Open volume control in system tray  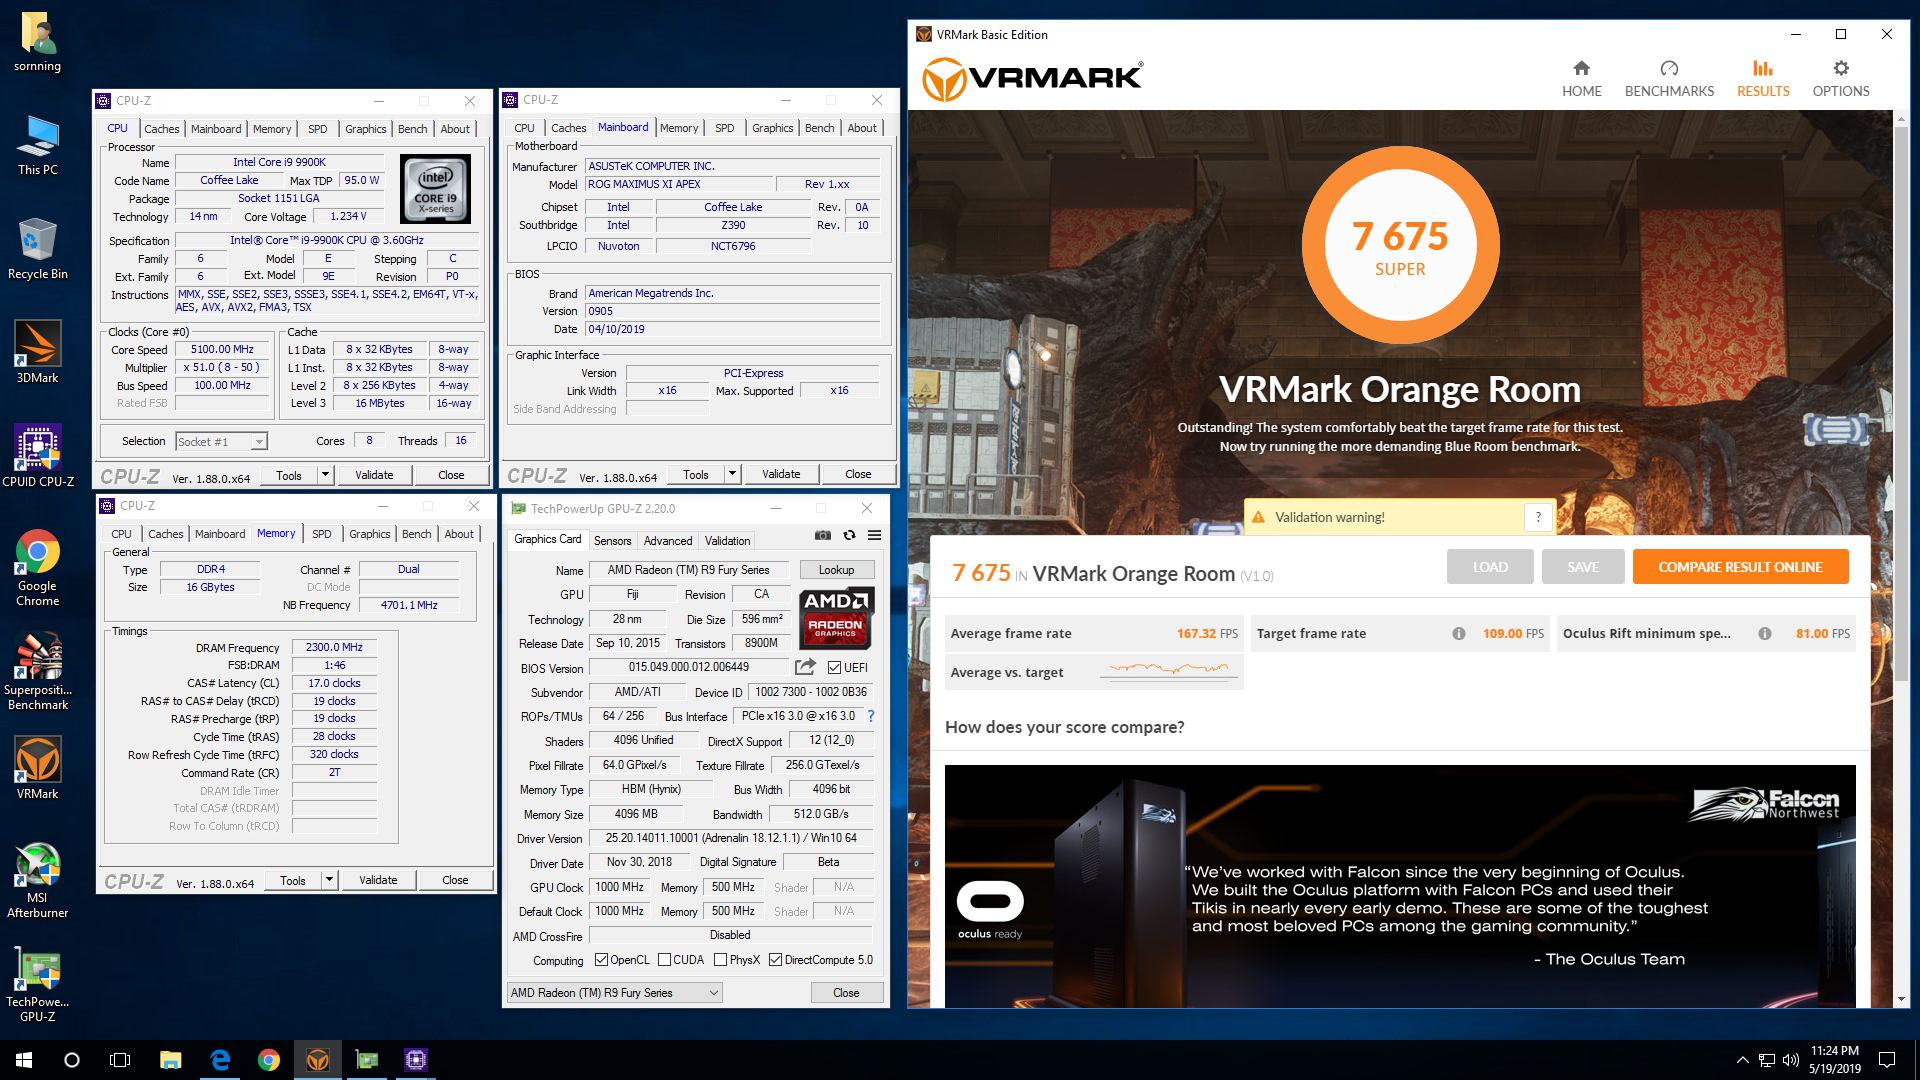1790,1060
